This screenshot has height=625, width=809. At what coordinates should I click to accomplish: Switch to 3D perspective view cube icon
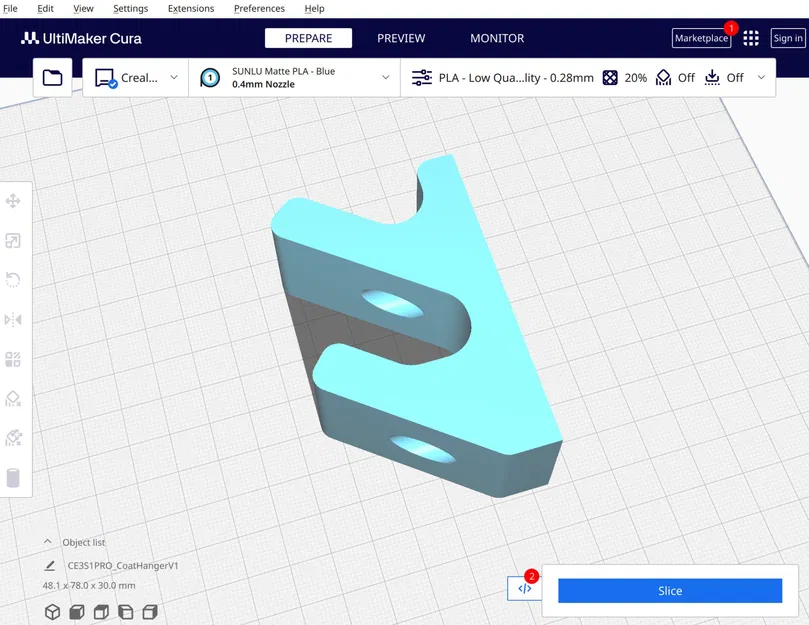point(52,612)
